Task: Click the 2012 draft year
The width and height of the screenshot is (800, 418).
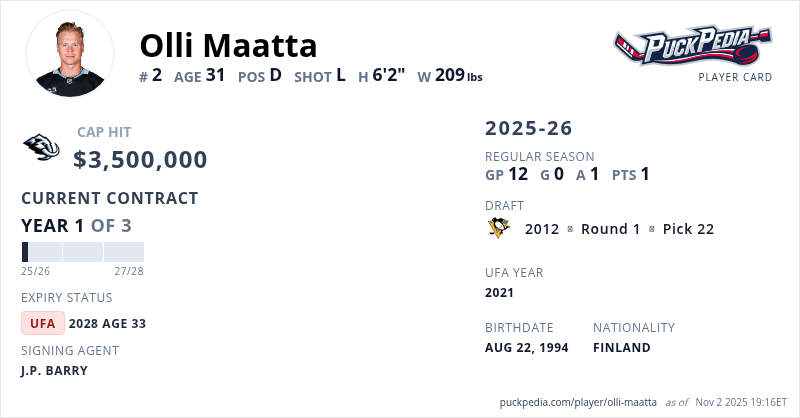Action: coord(541,229)
